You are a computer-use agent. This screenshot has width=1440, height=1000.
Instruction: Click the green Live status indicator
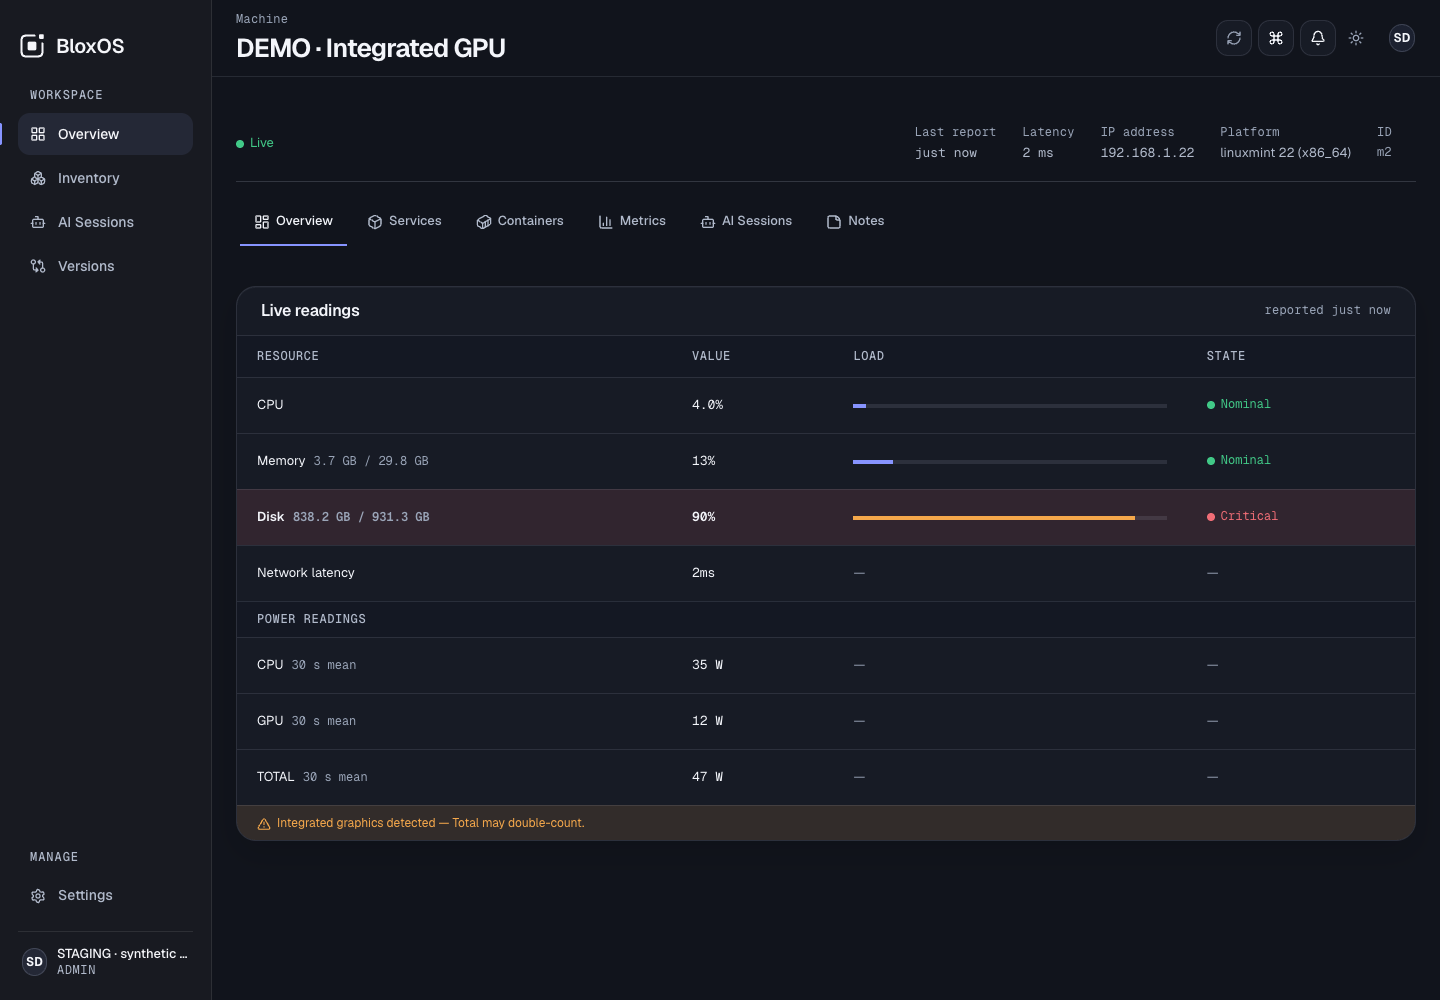pyautogui.click(x=255, y=143)
